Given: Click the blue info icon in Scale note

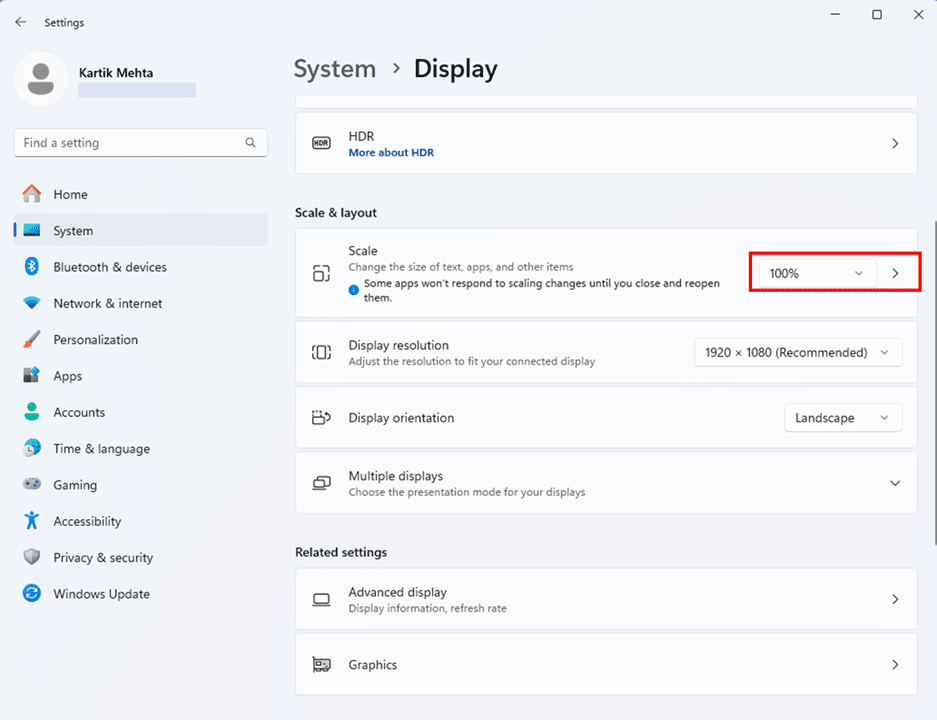Looking at the screenshot, I should 354,290.
